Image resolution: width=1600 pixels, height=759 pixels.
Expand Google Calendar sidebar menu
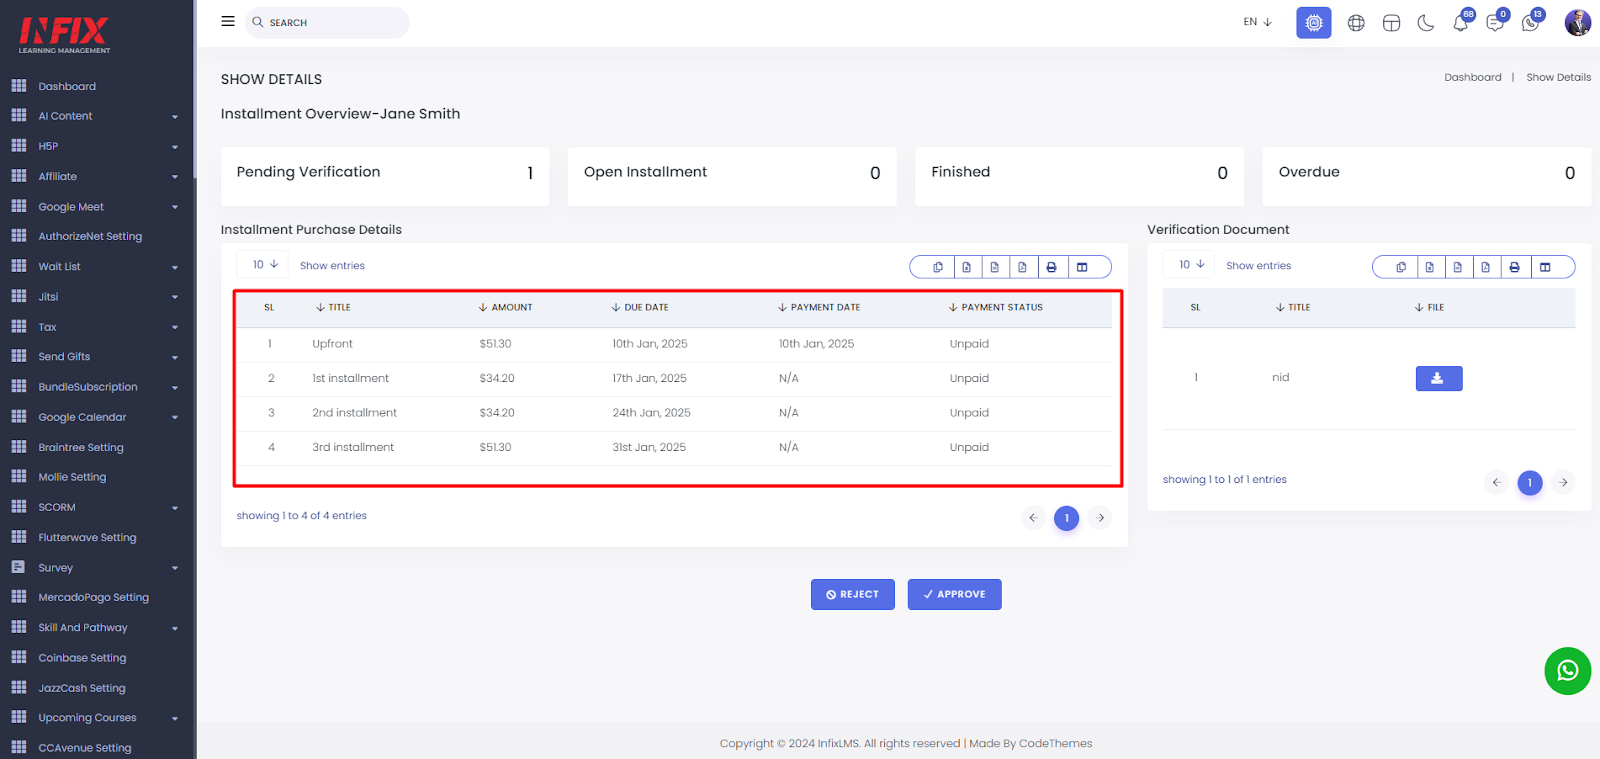pos(96,417)
